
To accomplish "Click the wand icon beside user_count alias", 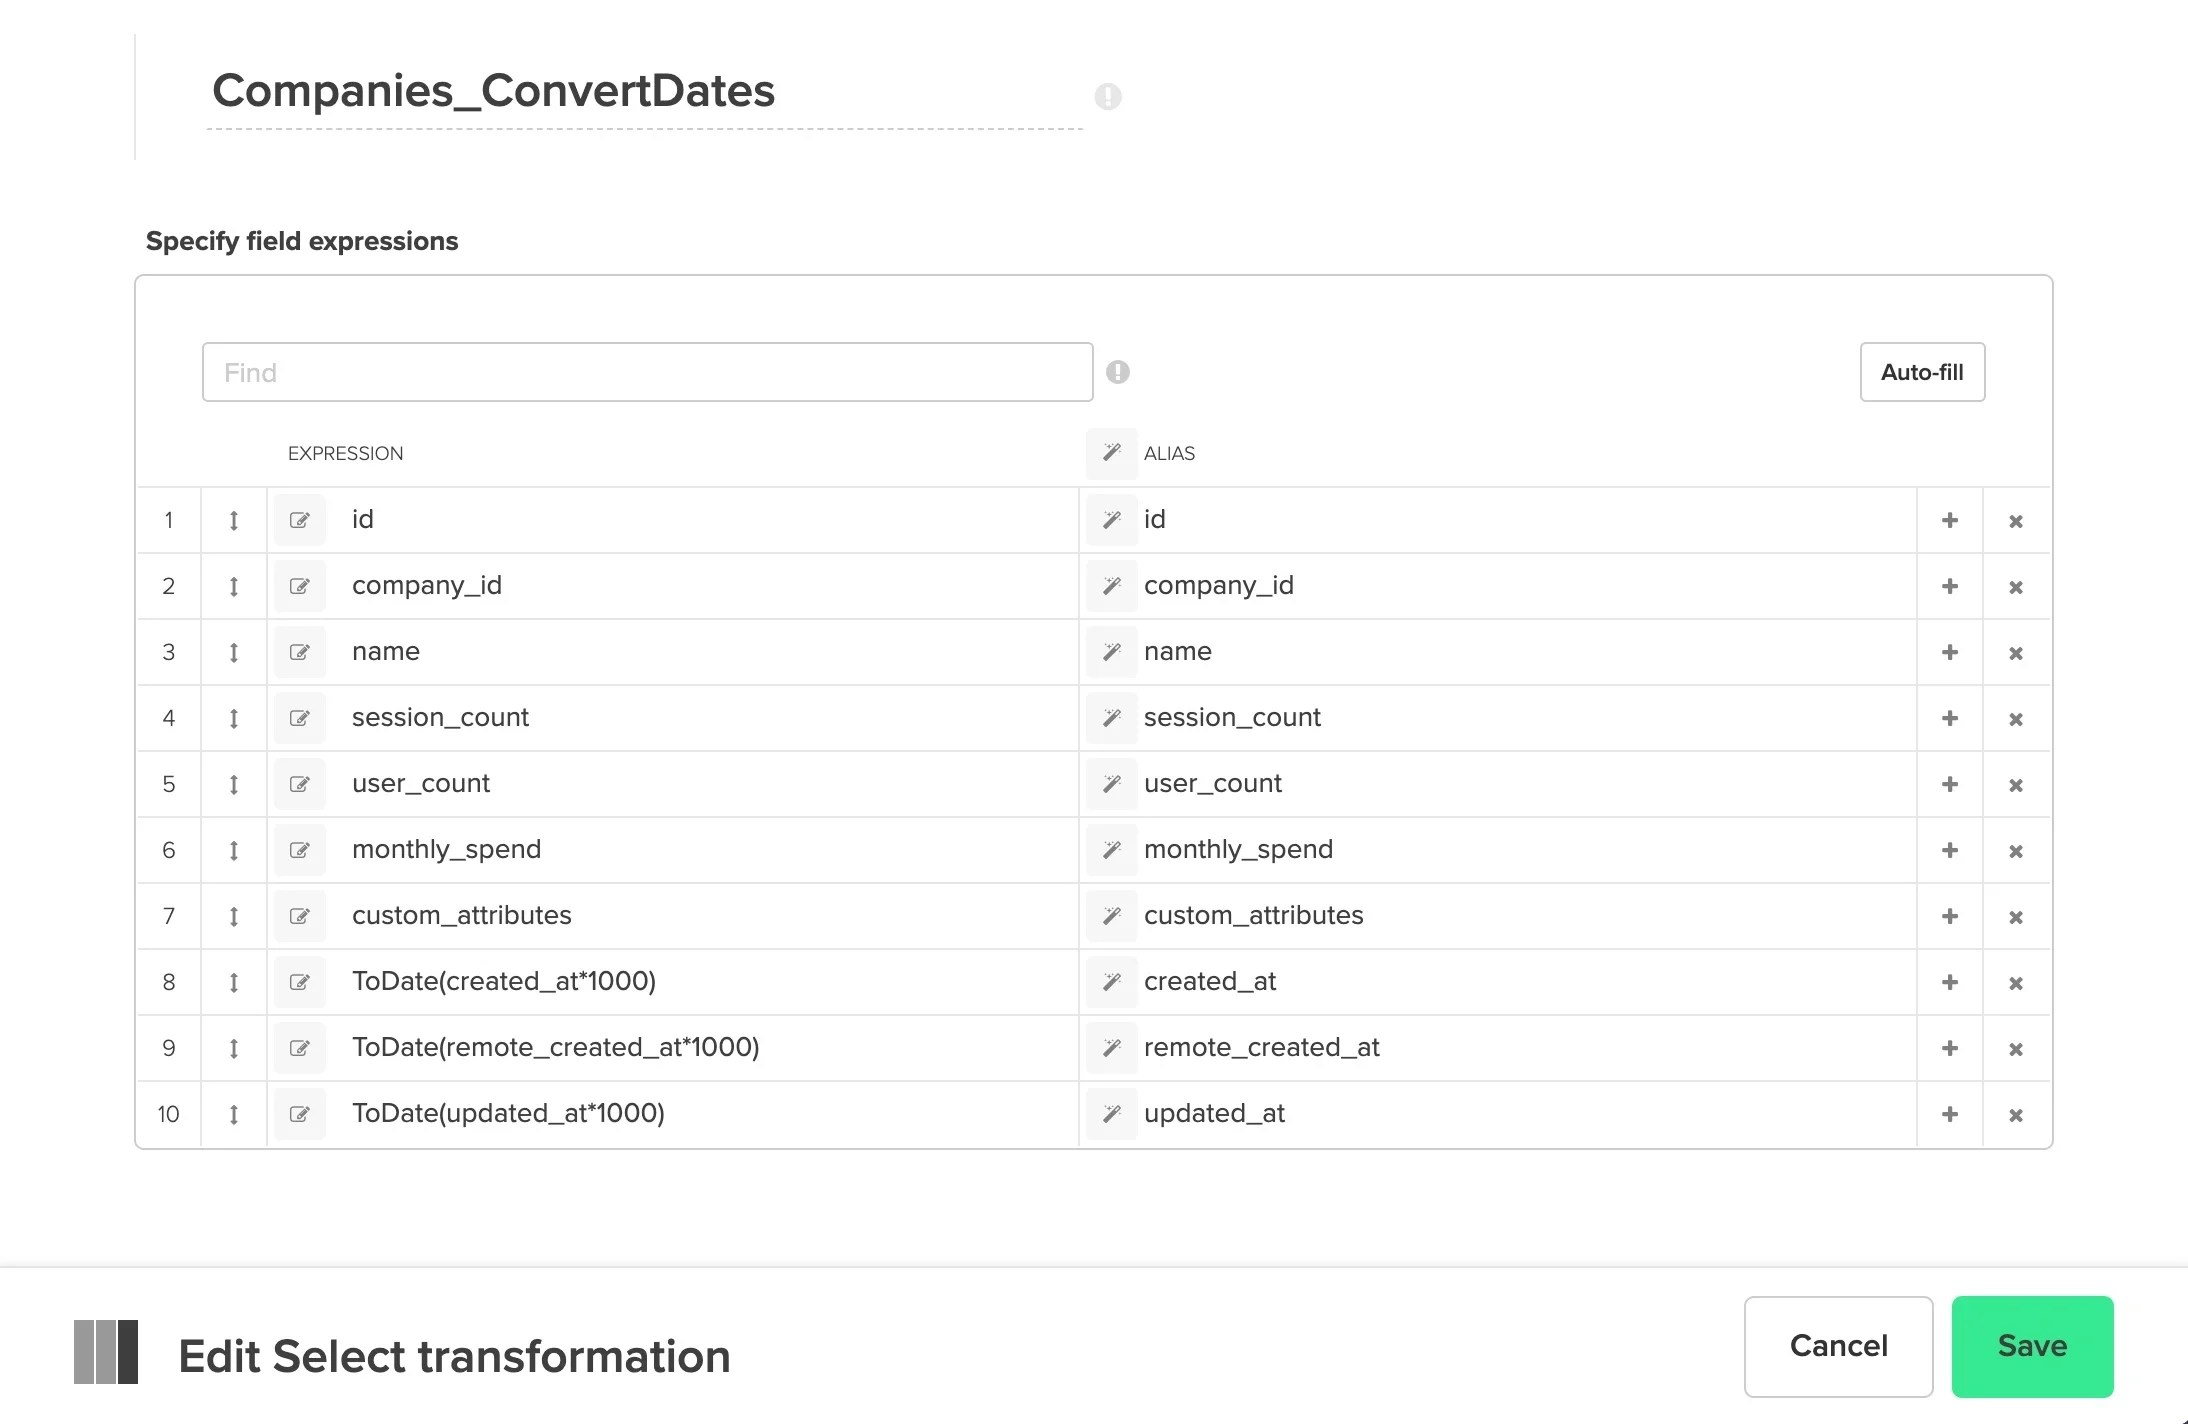I will (x=1111, y=783).
